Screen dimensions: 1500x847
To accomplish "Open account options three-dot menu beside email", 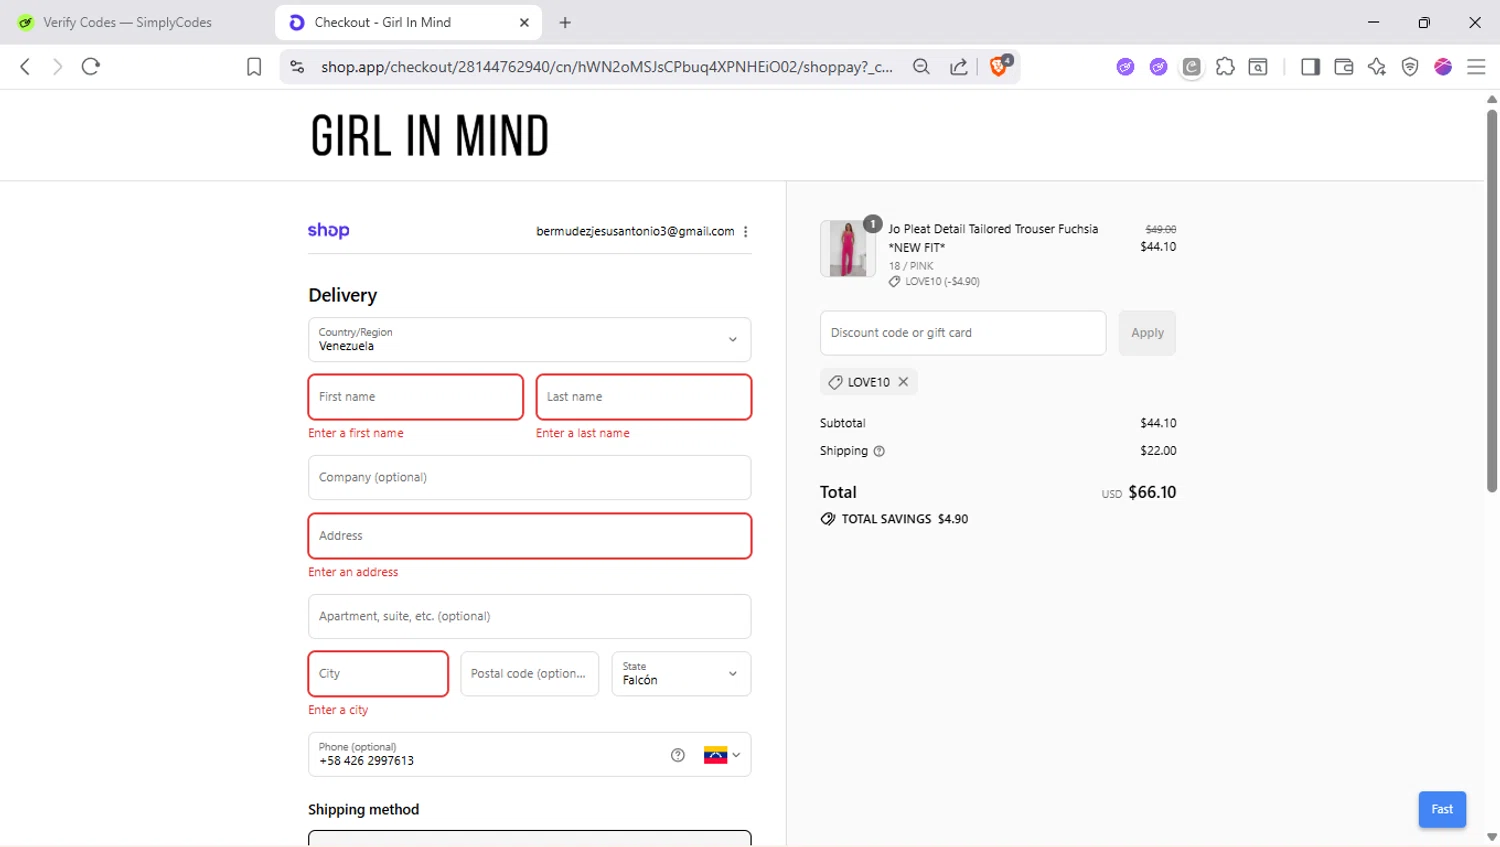I will pos(746,231).
